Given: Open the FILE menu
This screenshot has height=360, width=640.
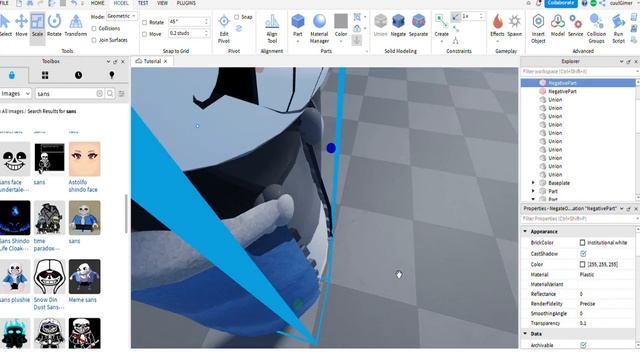Looking at the screenshot, I should point(4,3).
